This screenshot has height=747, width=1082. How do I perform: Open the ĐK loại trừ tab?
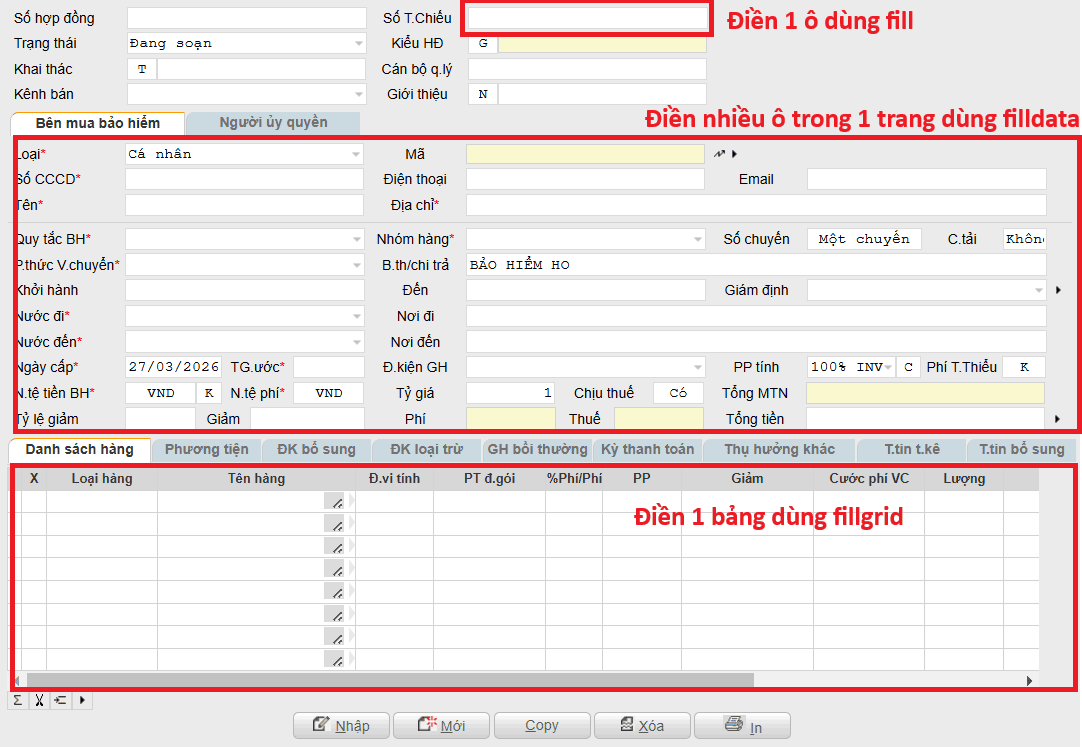pos(426,450)
